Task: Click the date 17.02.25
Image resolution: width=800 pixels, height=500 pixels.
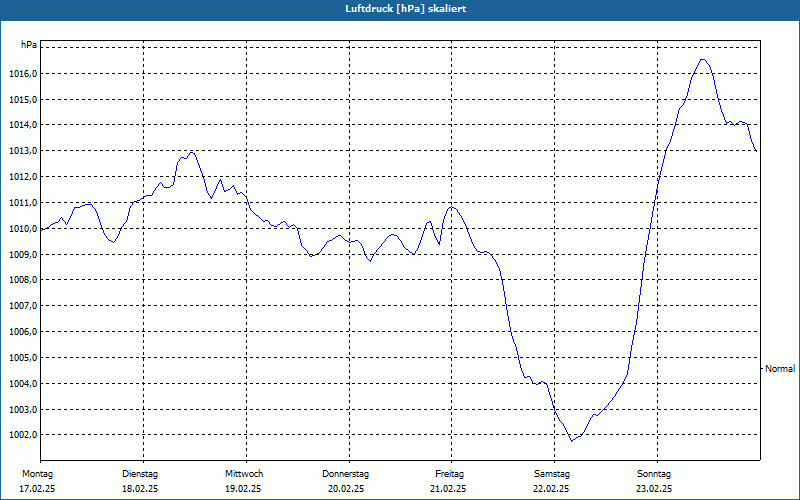Action: pos(37,489)
